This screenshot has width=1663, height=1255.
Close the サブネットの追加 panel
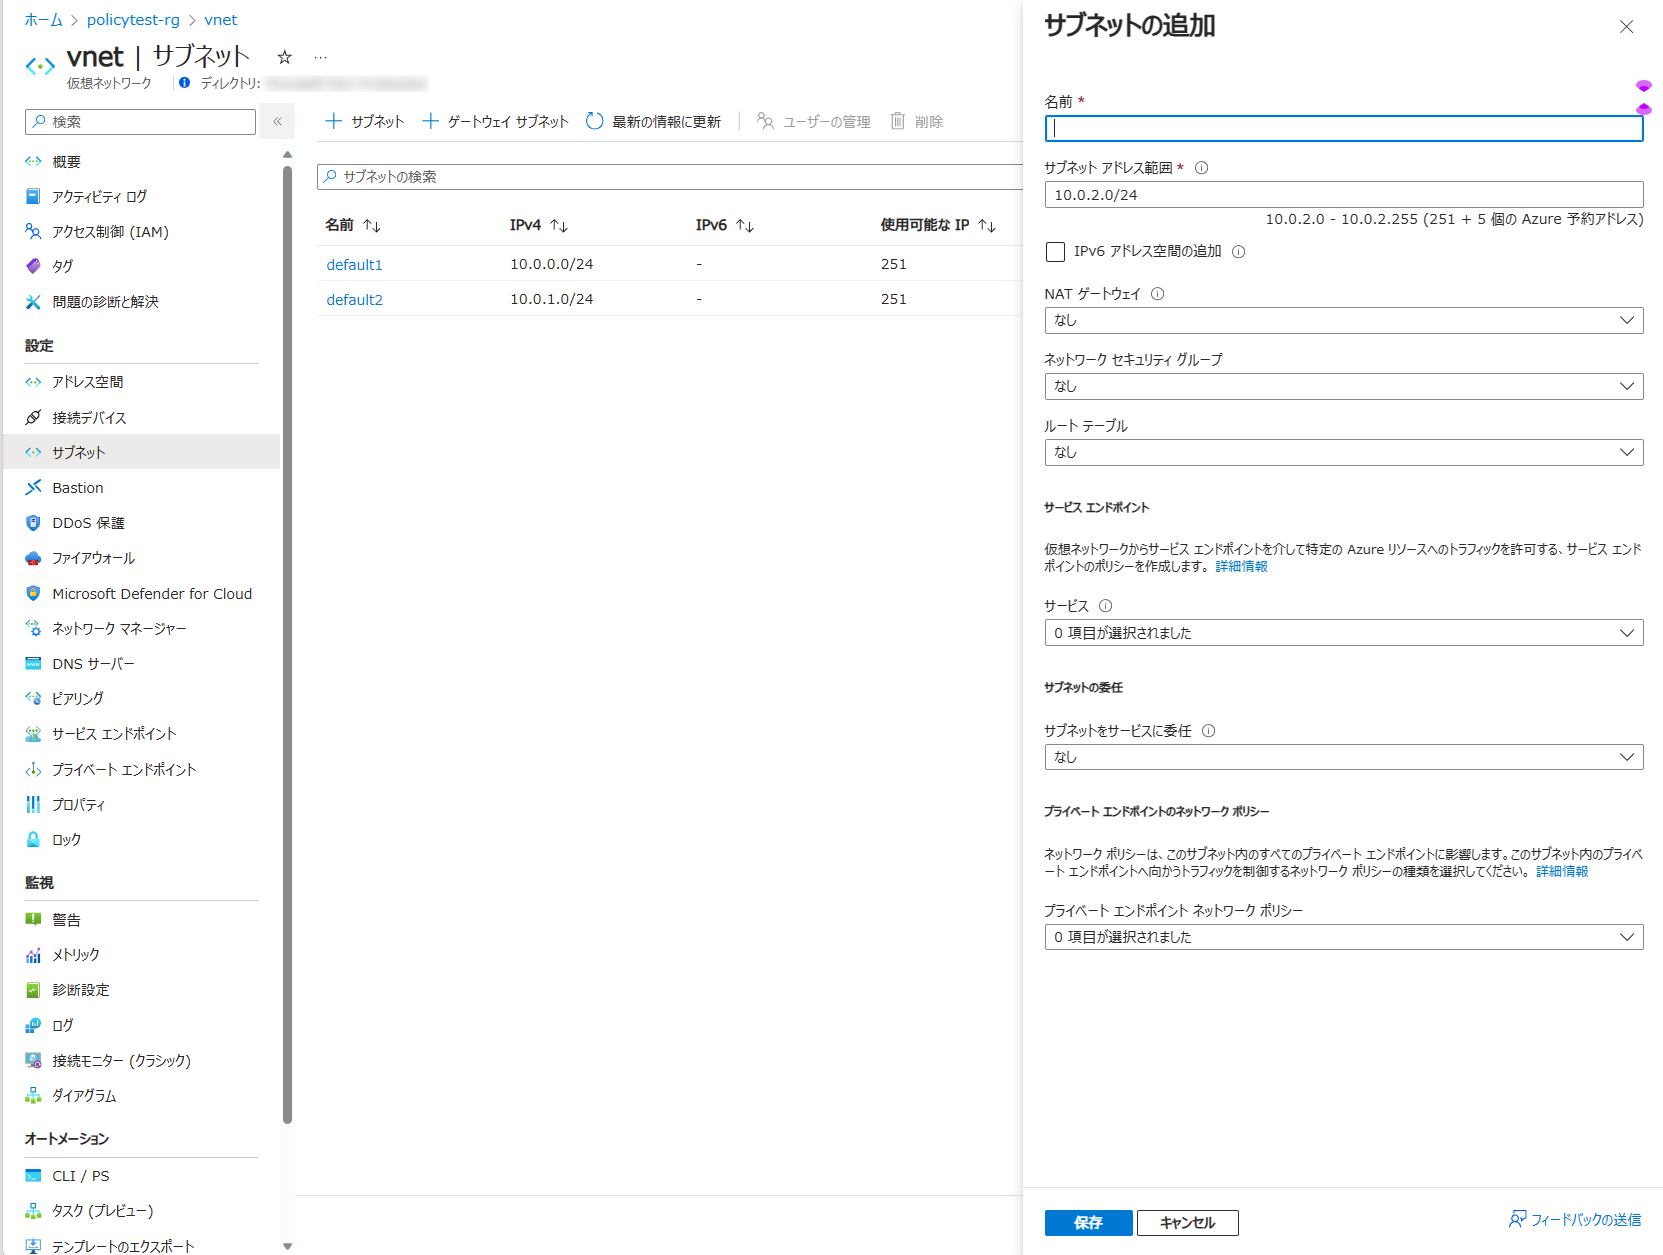[x=1626, y=27]
